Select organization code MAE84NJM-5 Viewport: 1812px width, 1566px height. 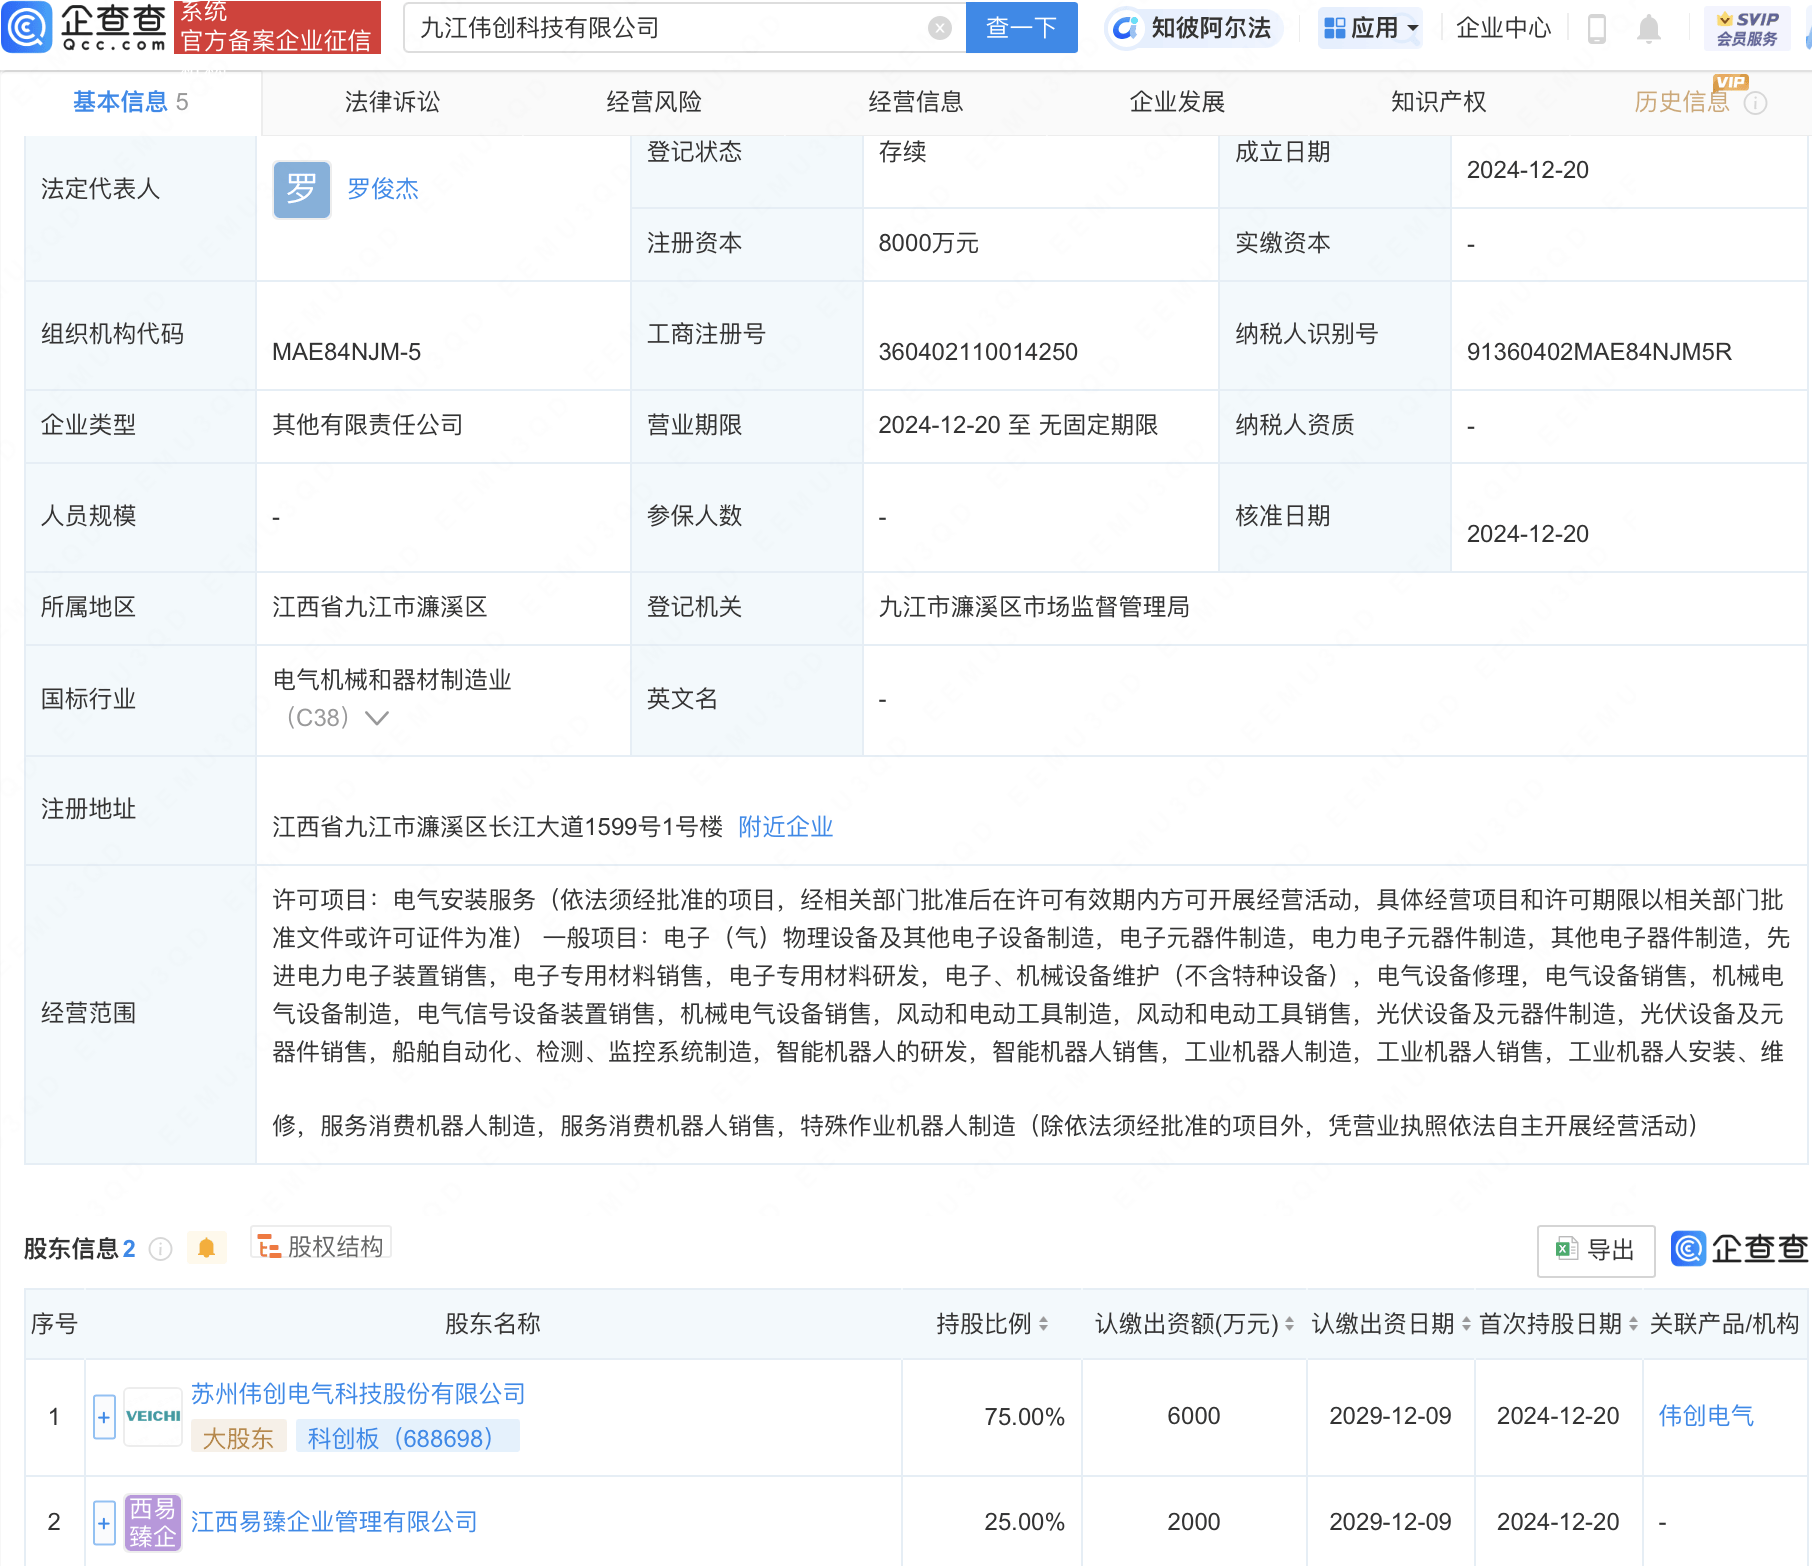pyautogui.click(x=346, y=352)
